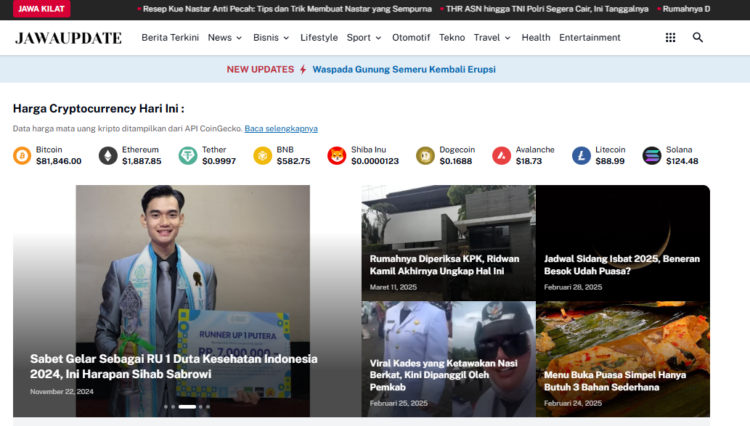This screenshot has width=750, height=426.
Task: Open the Otomotif menu item
Action: (411, 37)
